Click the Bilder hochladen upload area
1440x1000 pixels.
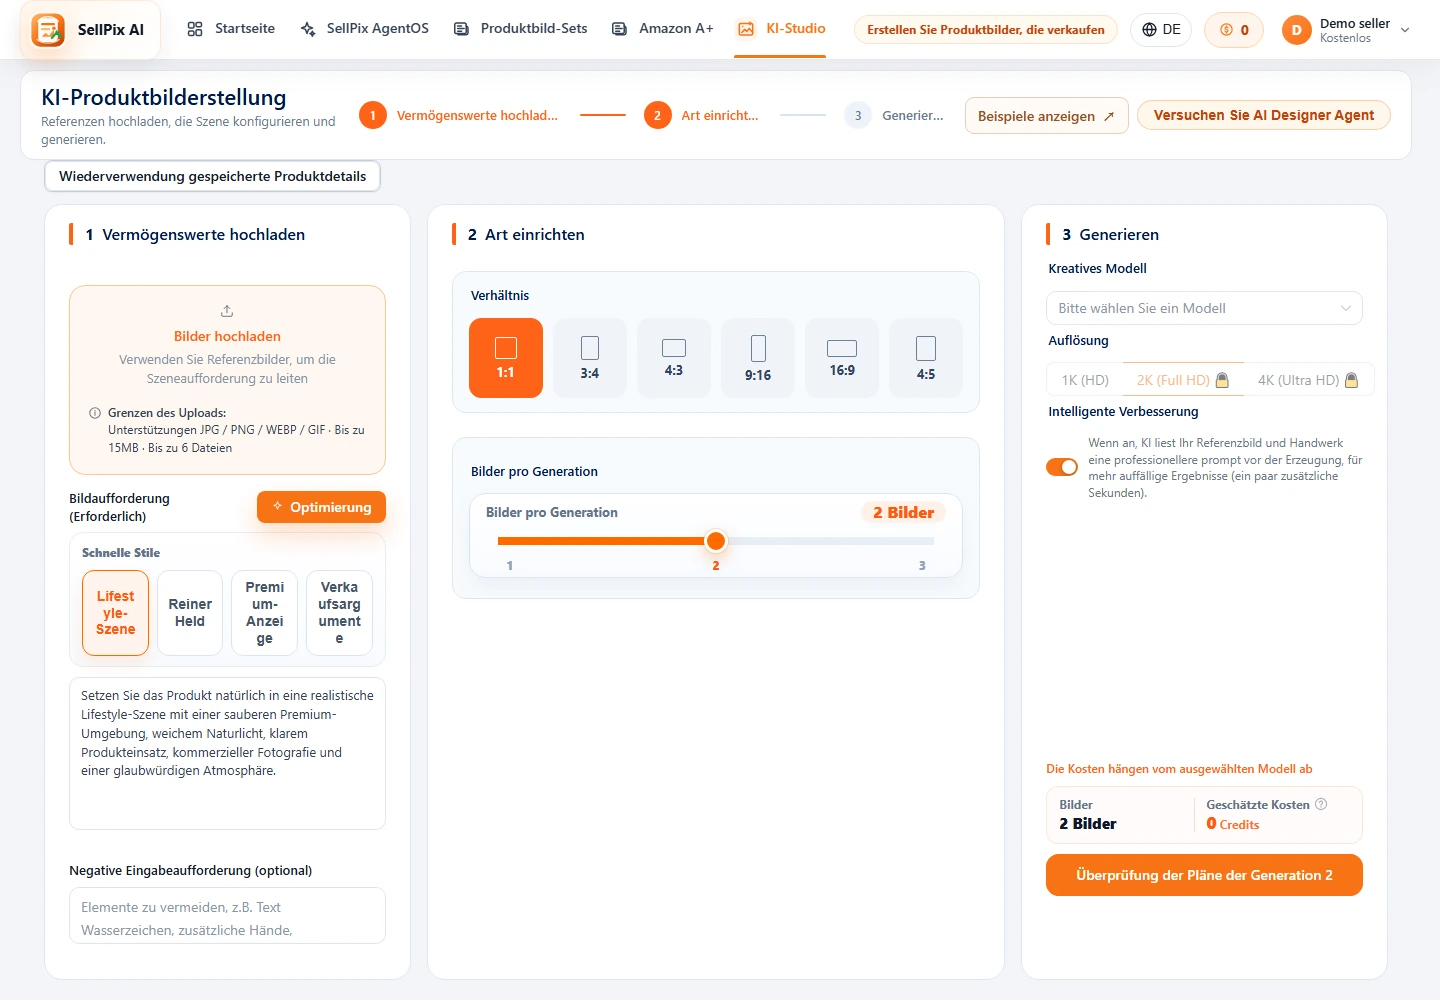[x=227, y=380]
